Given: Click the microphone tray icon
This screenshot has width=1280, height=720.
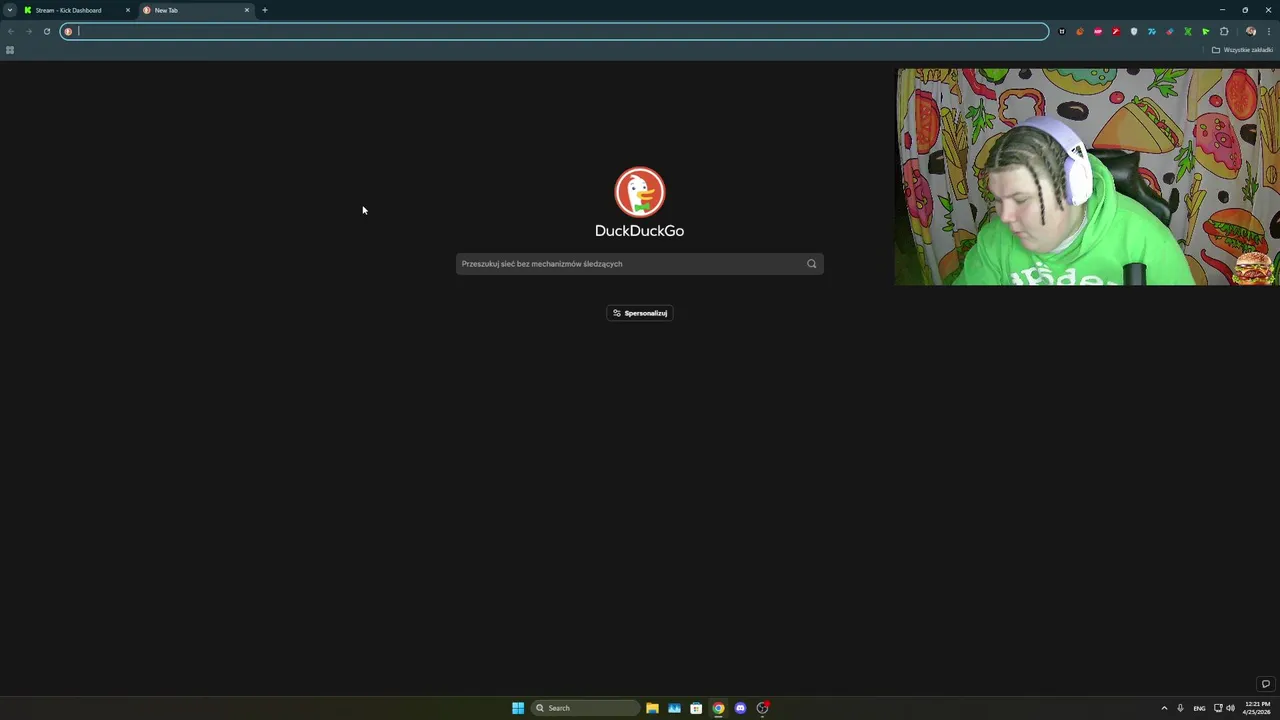Looking at the screenshot, I should tap(1180, 708).
